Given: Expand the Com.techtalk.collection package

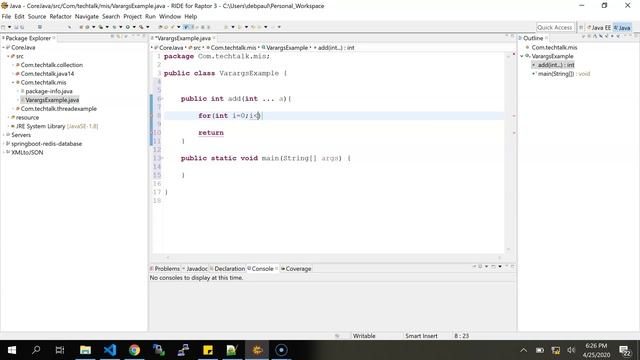Looking at the screenshot, I should [13, 65].
